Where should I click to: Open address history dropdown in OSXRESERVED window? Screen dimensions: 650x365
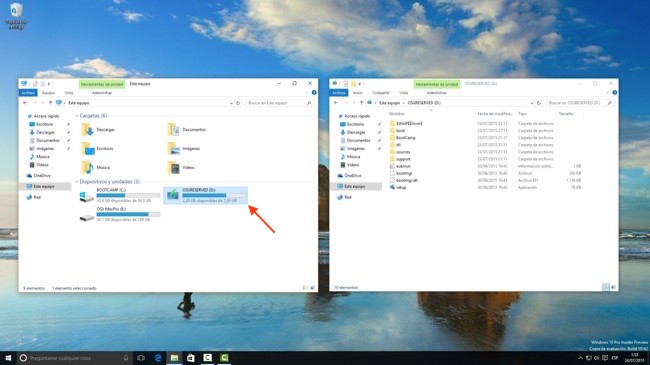coord(531,102)
